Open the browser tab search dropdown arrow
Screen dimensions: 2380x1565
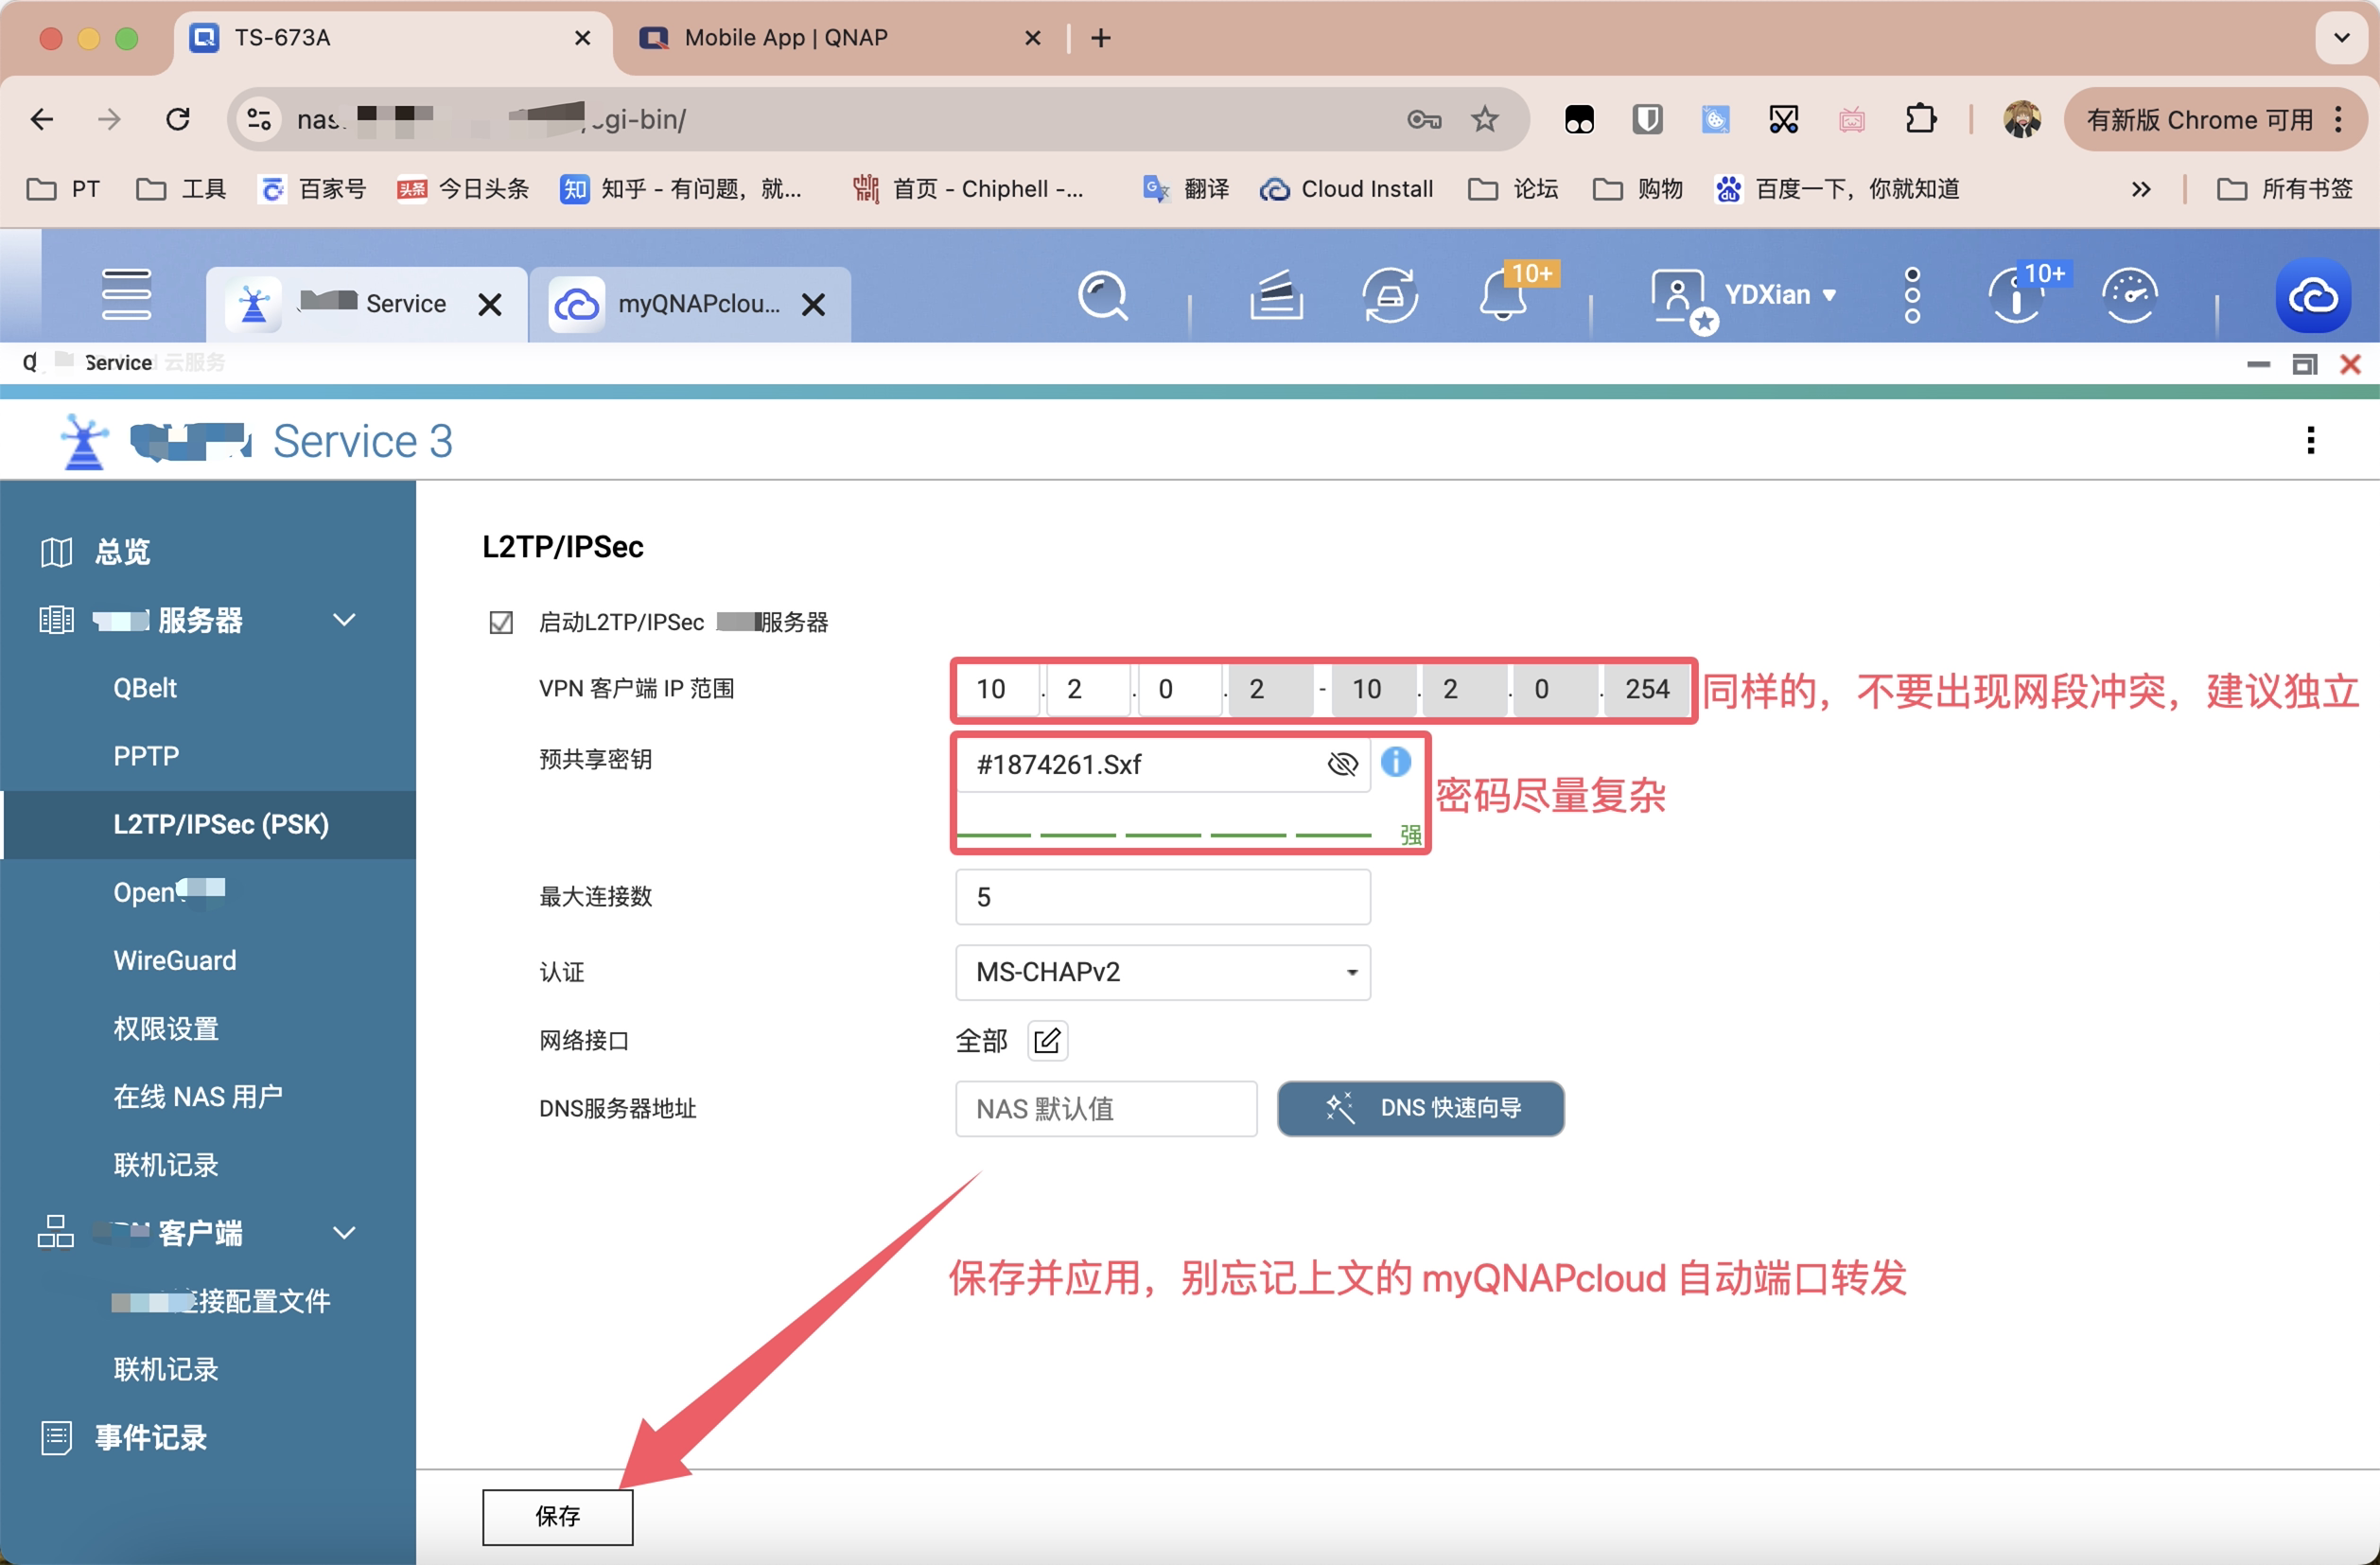coord(2342,38)
